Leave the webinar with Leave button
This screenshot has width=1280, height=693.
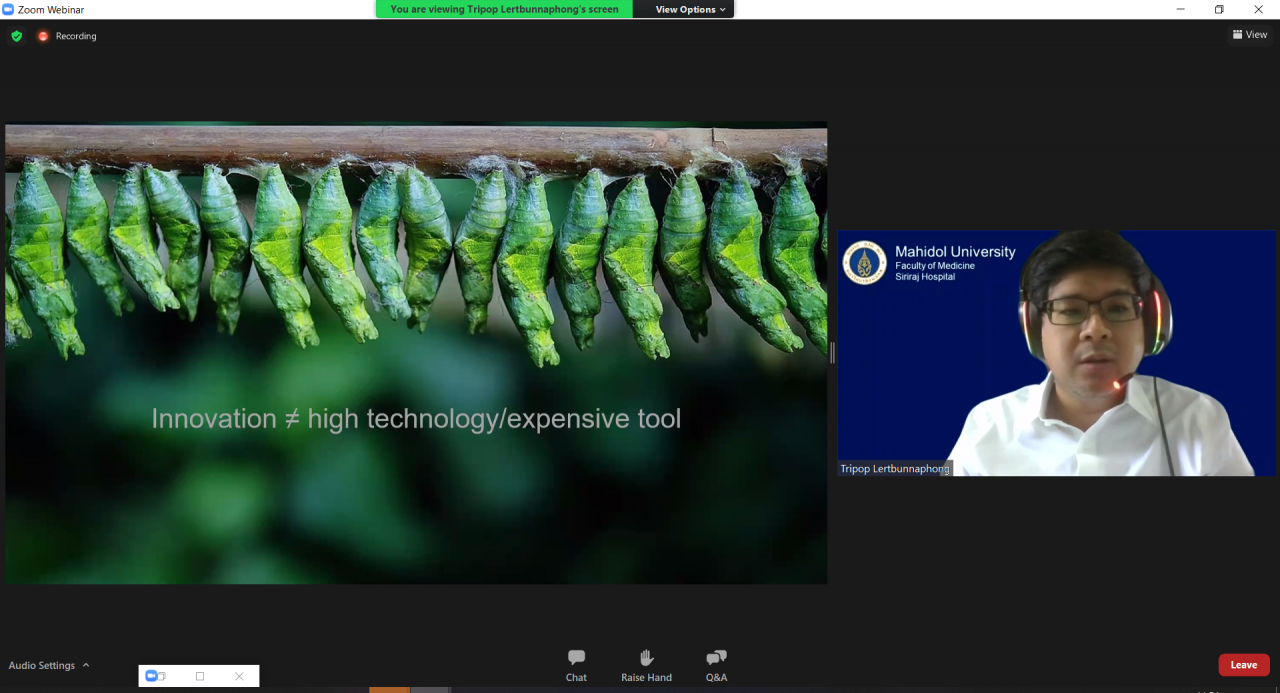coord(1243,665)
